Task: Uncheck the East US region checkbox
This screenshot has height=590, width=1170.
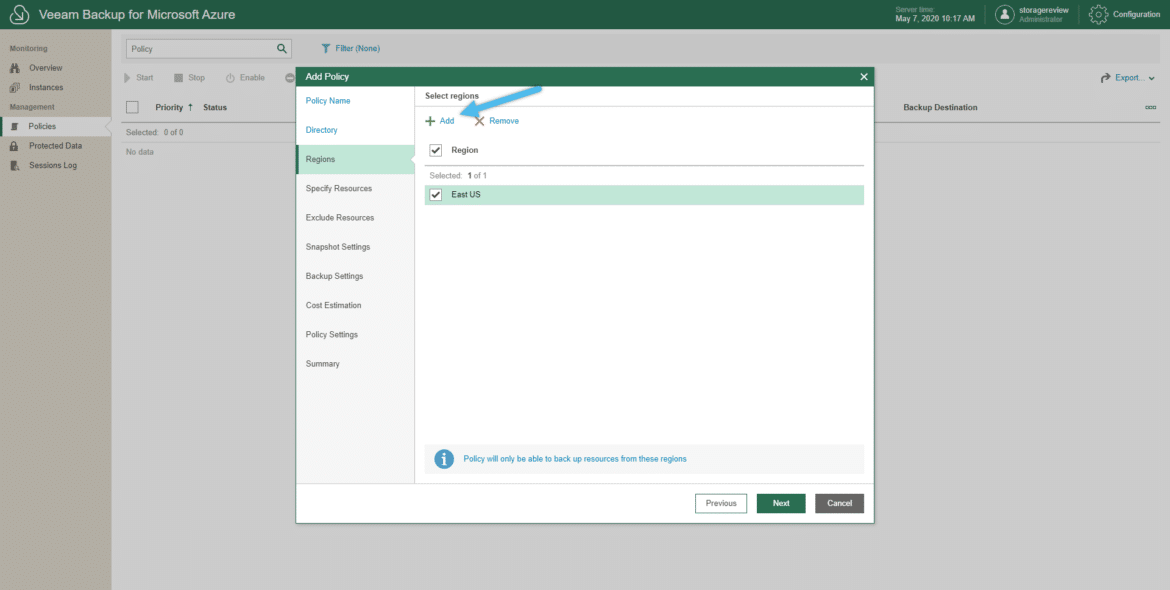Action: 436,195
